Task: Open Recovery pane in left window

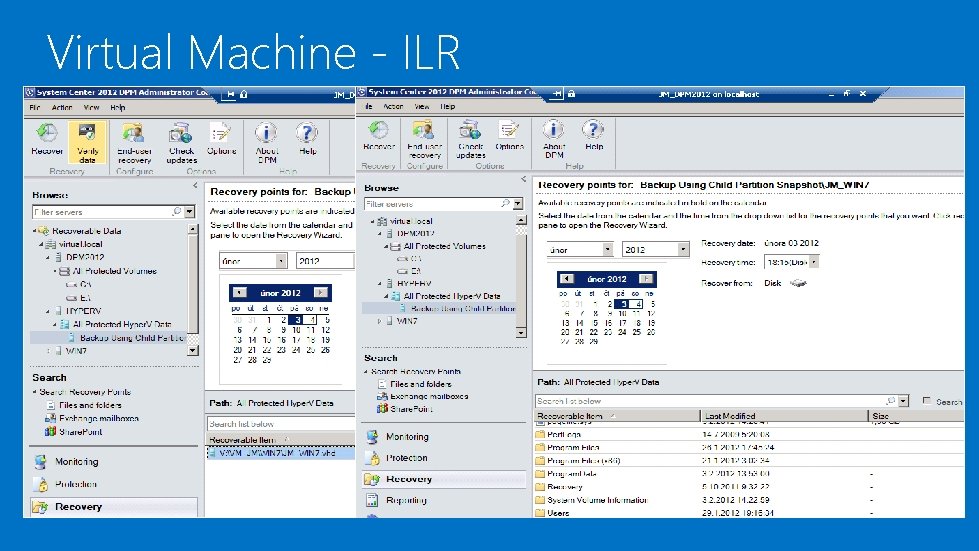Action: 114,507
